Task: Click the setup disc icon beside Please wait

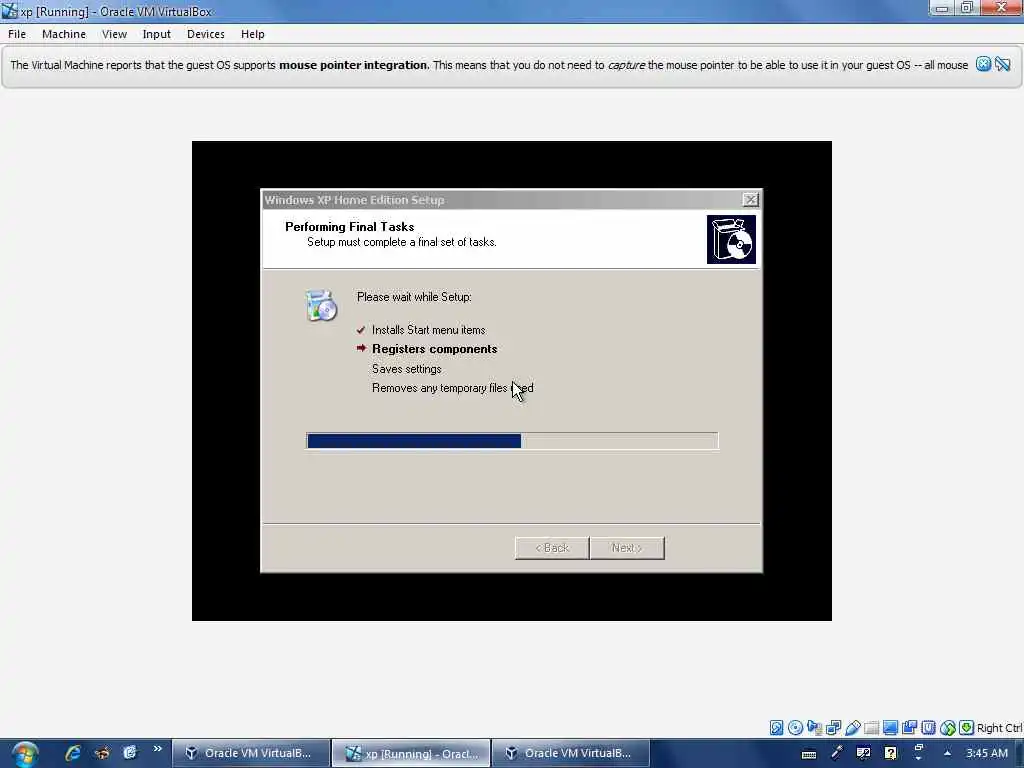Action: [321, 306]
